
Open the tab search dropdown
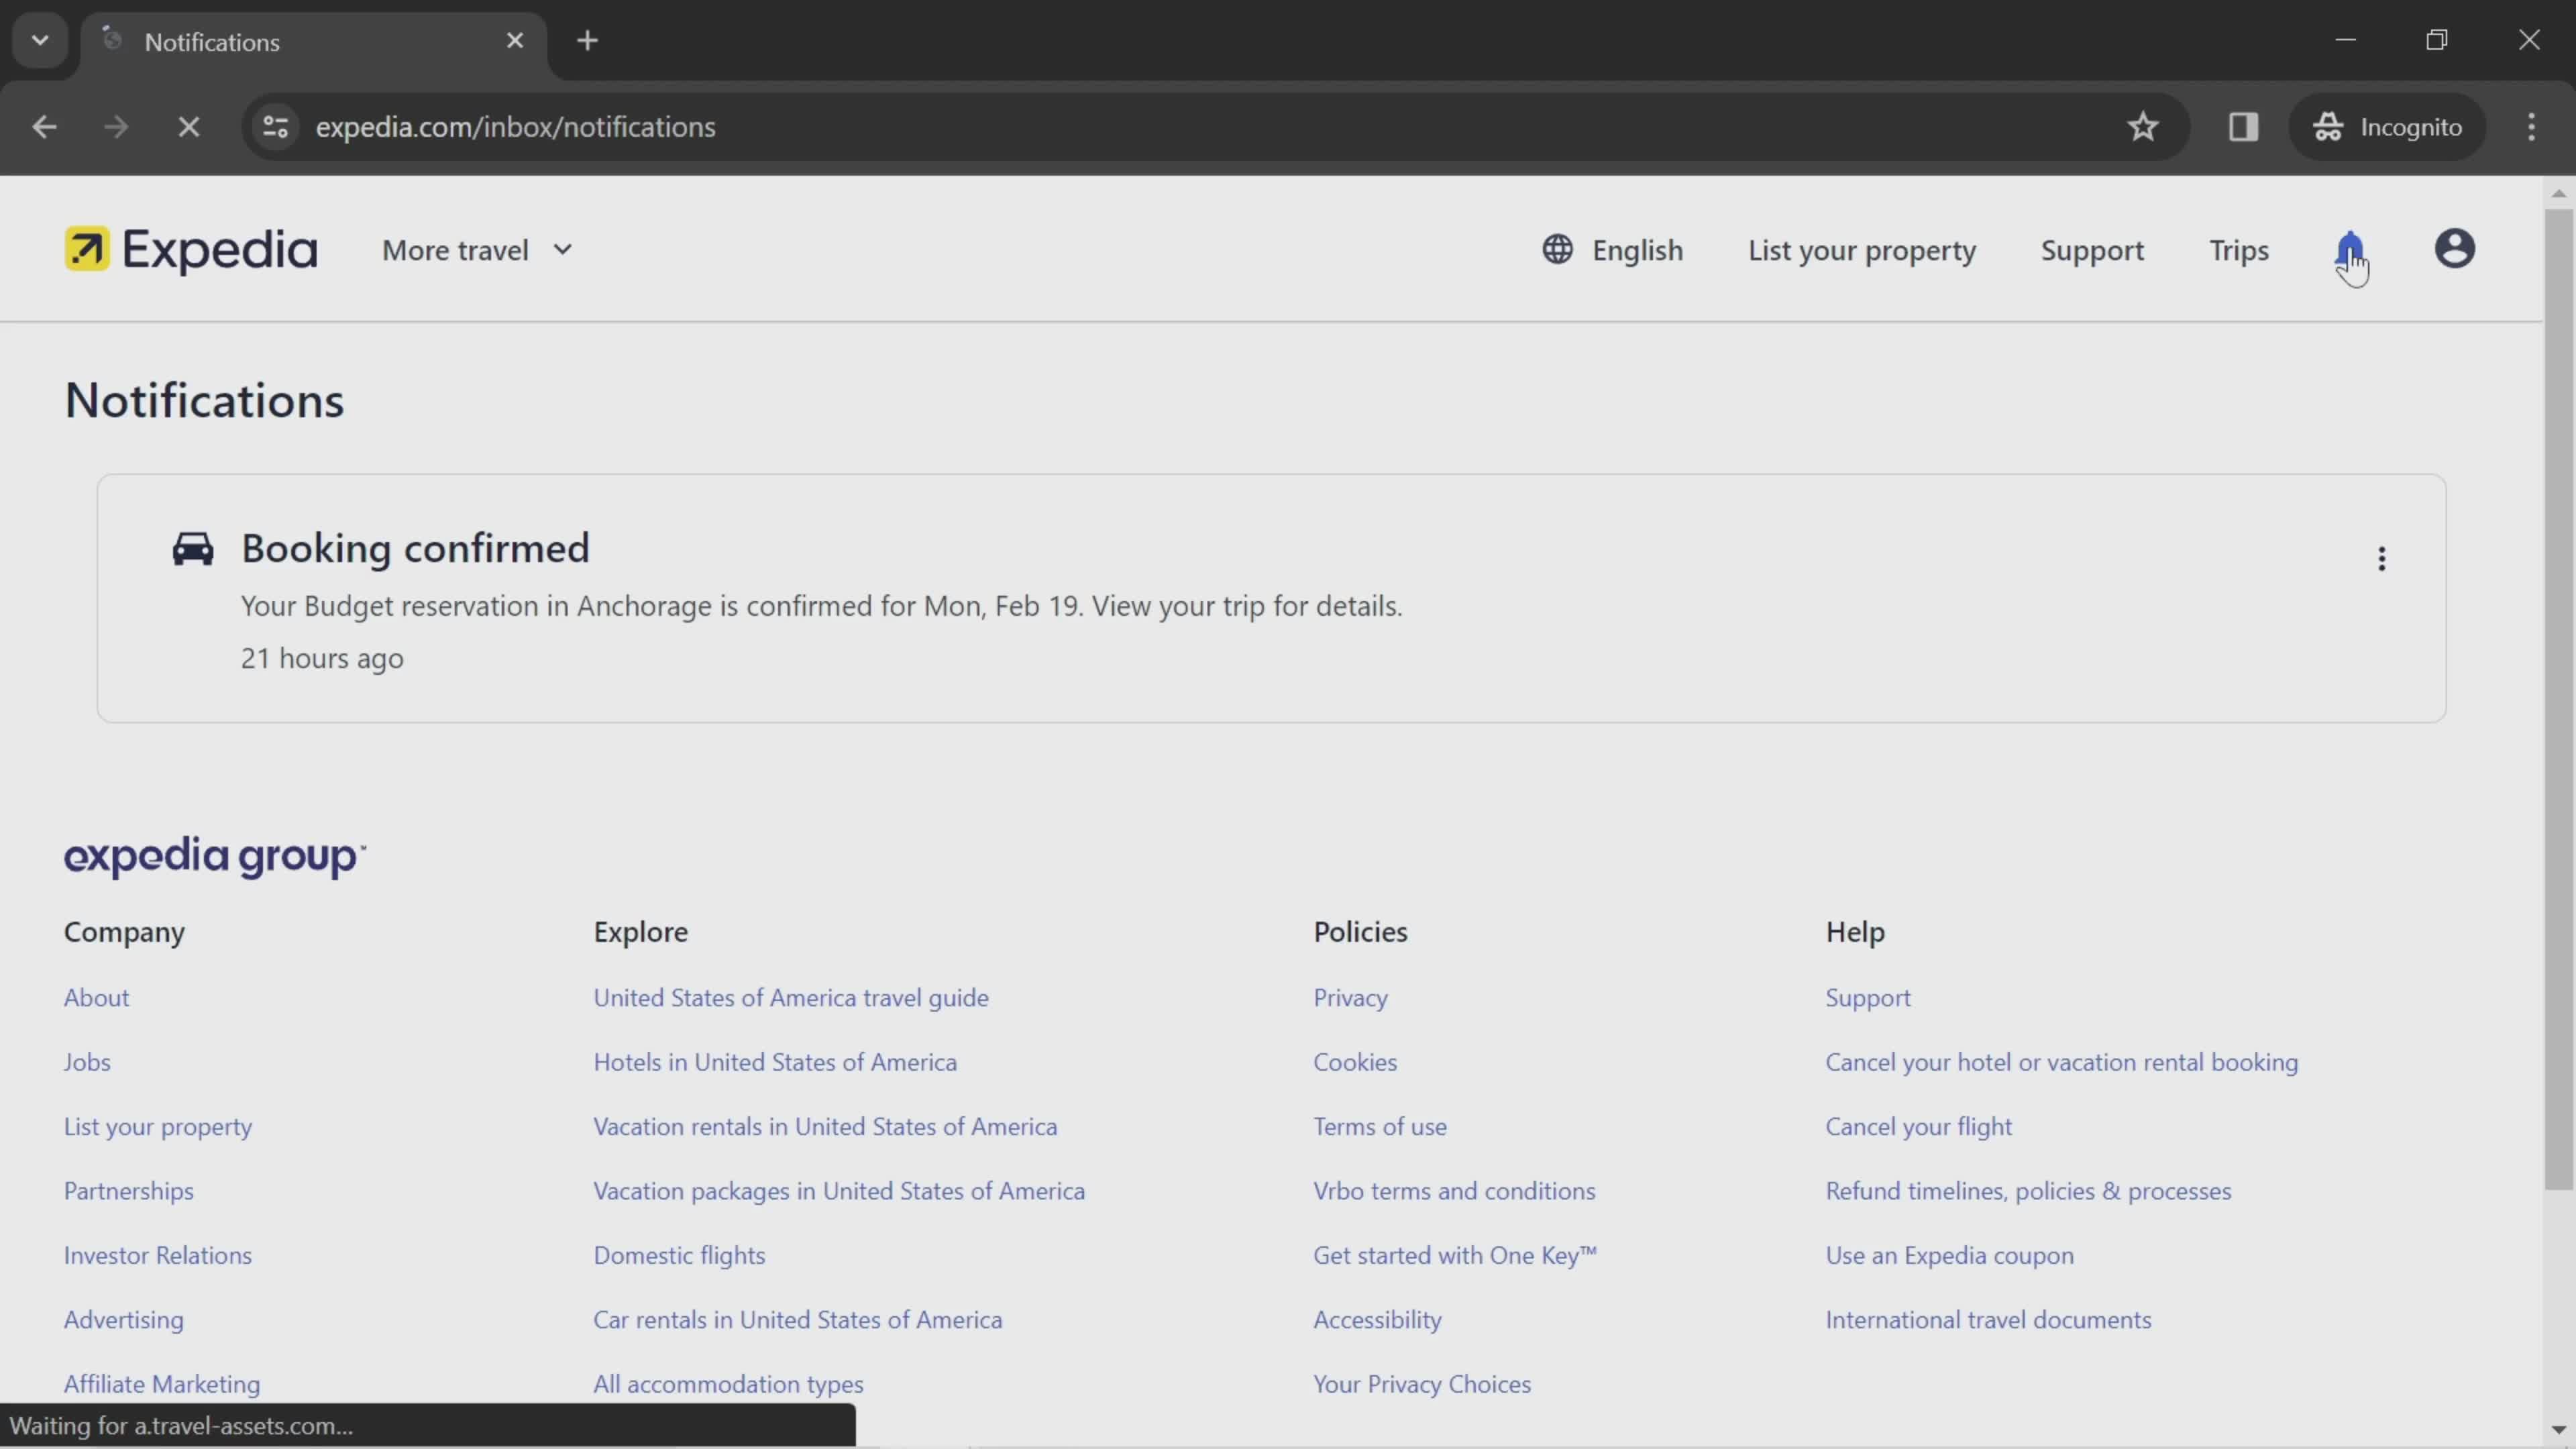pos(40,41)
